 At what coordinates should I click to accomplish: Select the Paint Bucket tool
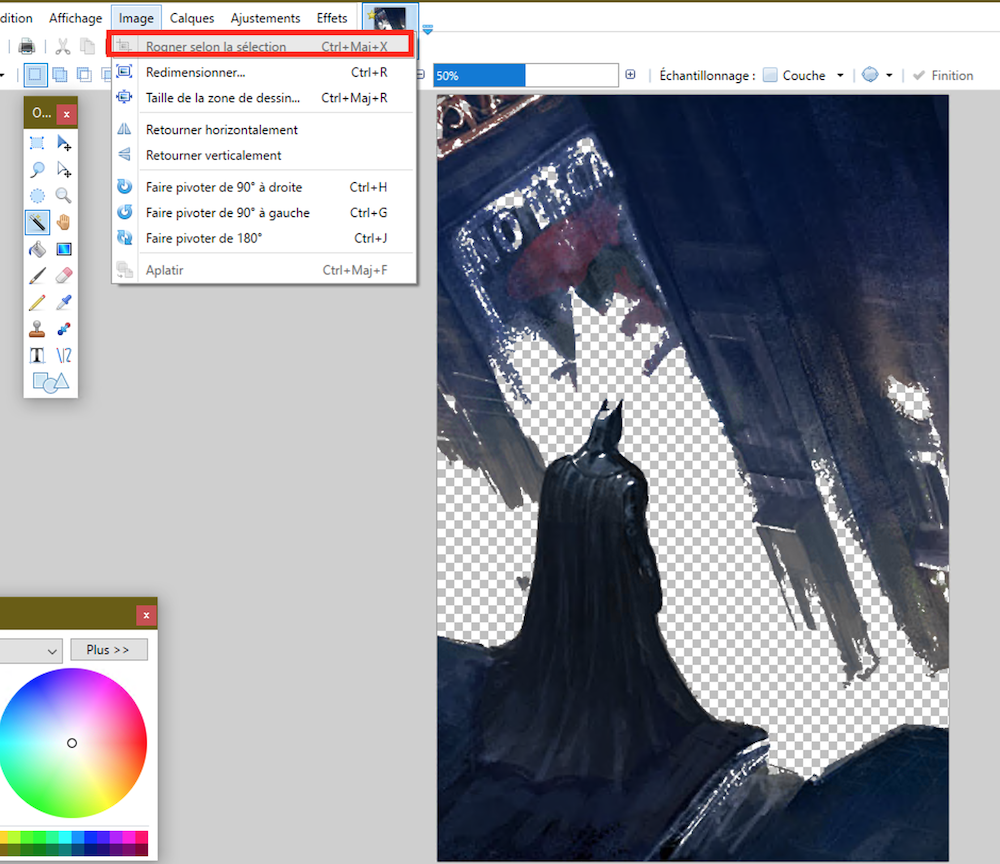point(37,249)
